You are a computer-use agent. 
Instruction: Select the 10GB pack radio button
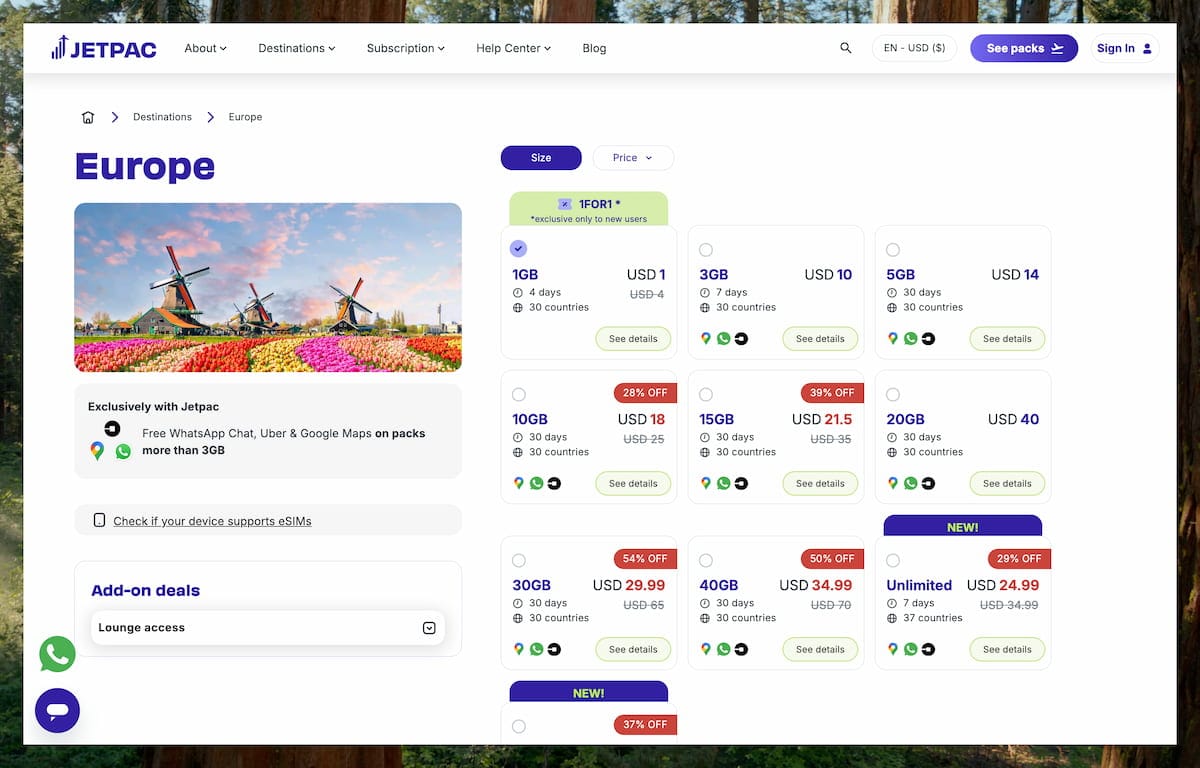click(518, 395)
